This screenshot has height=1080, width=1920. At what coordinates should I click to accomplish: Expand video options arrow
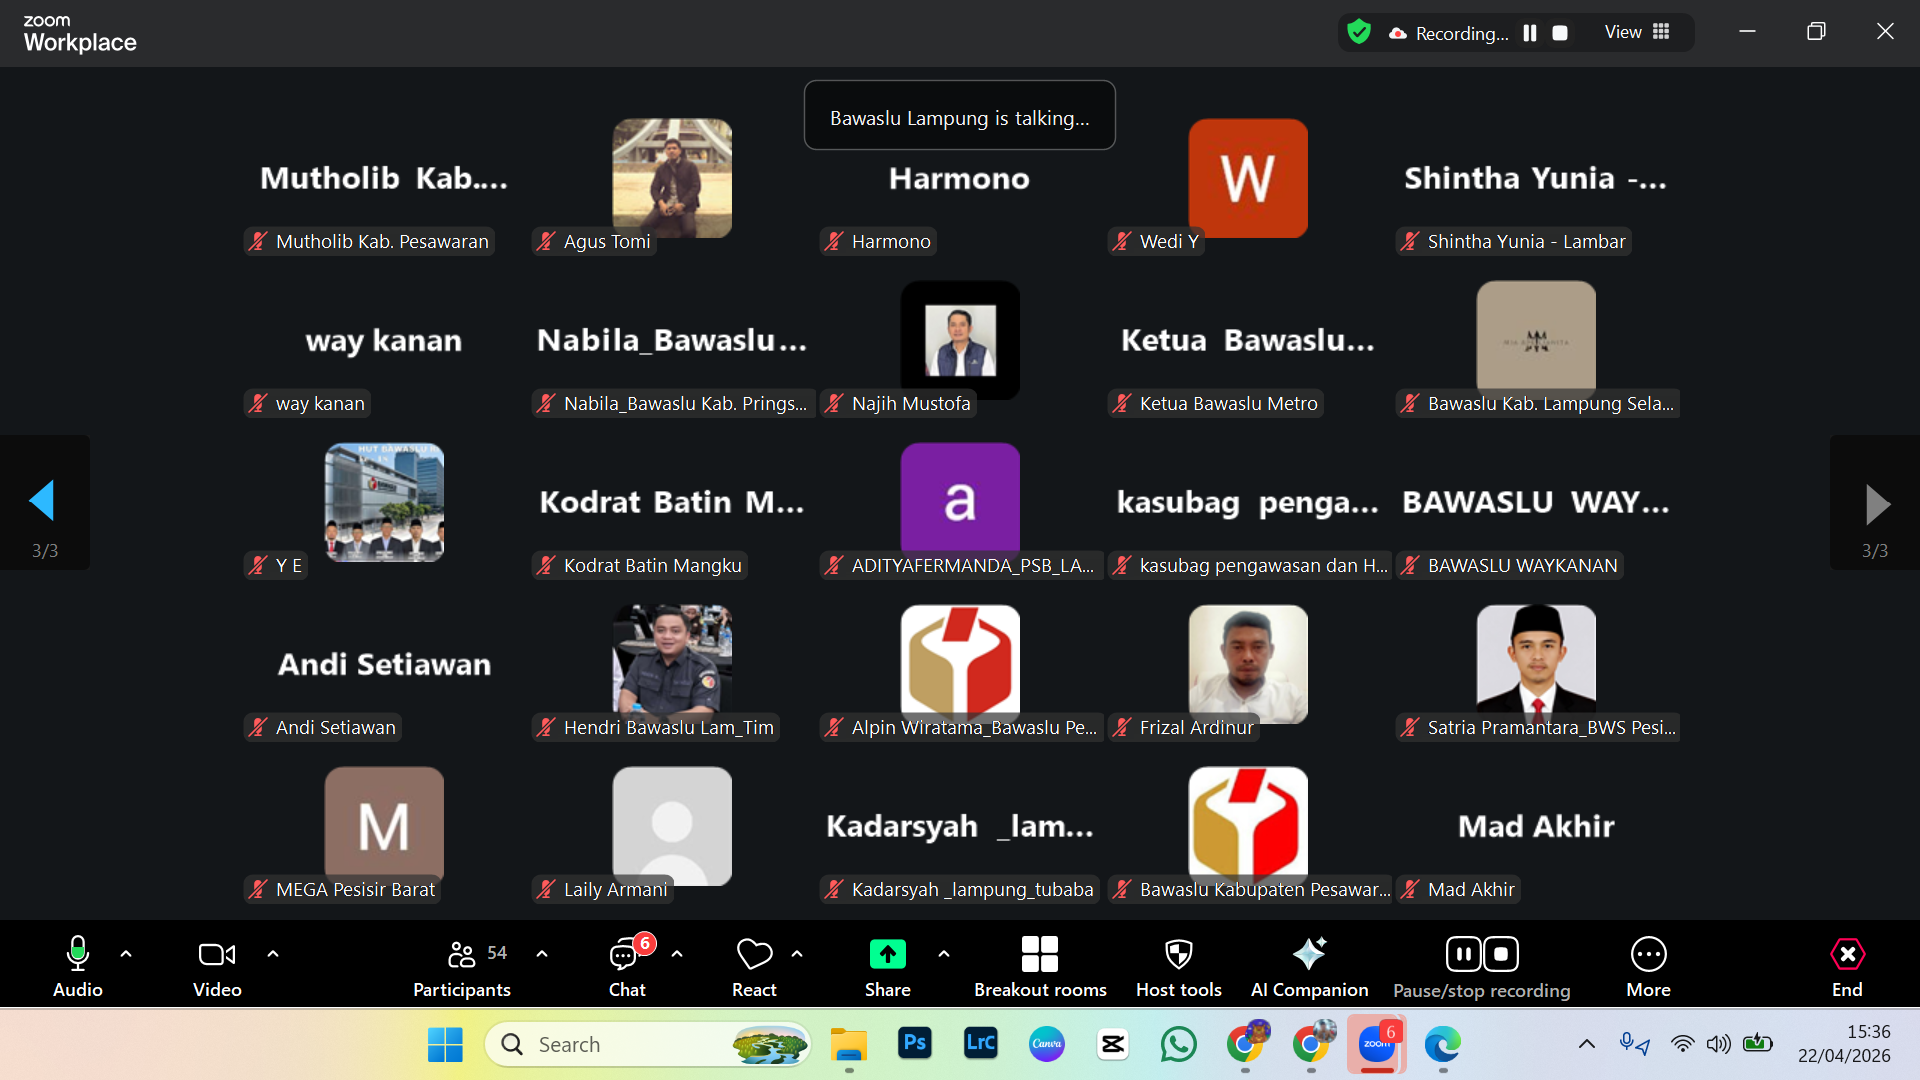tap(273, 954)
